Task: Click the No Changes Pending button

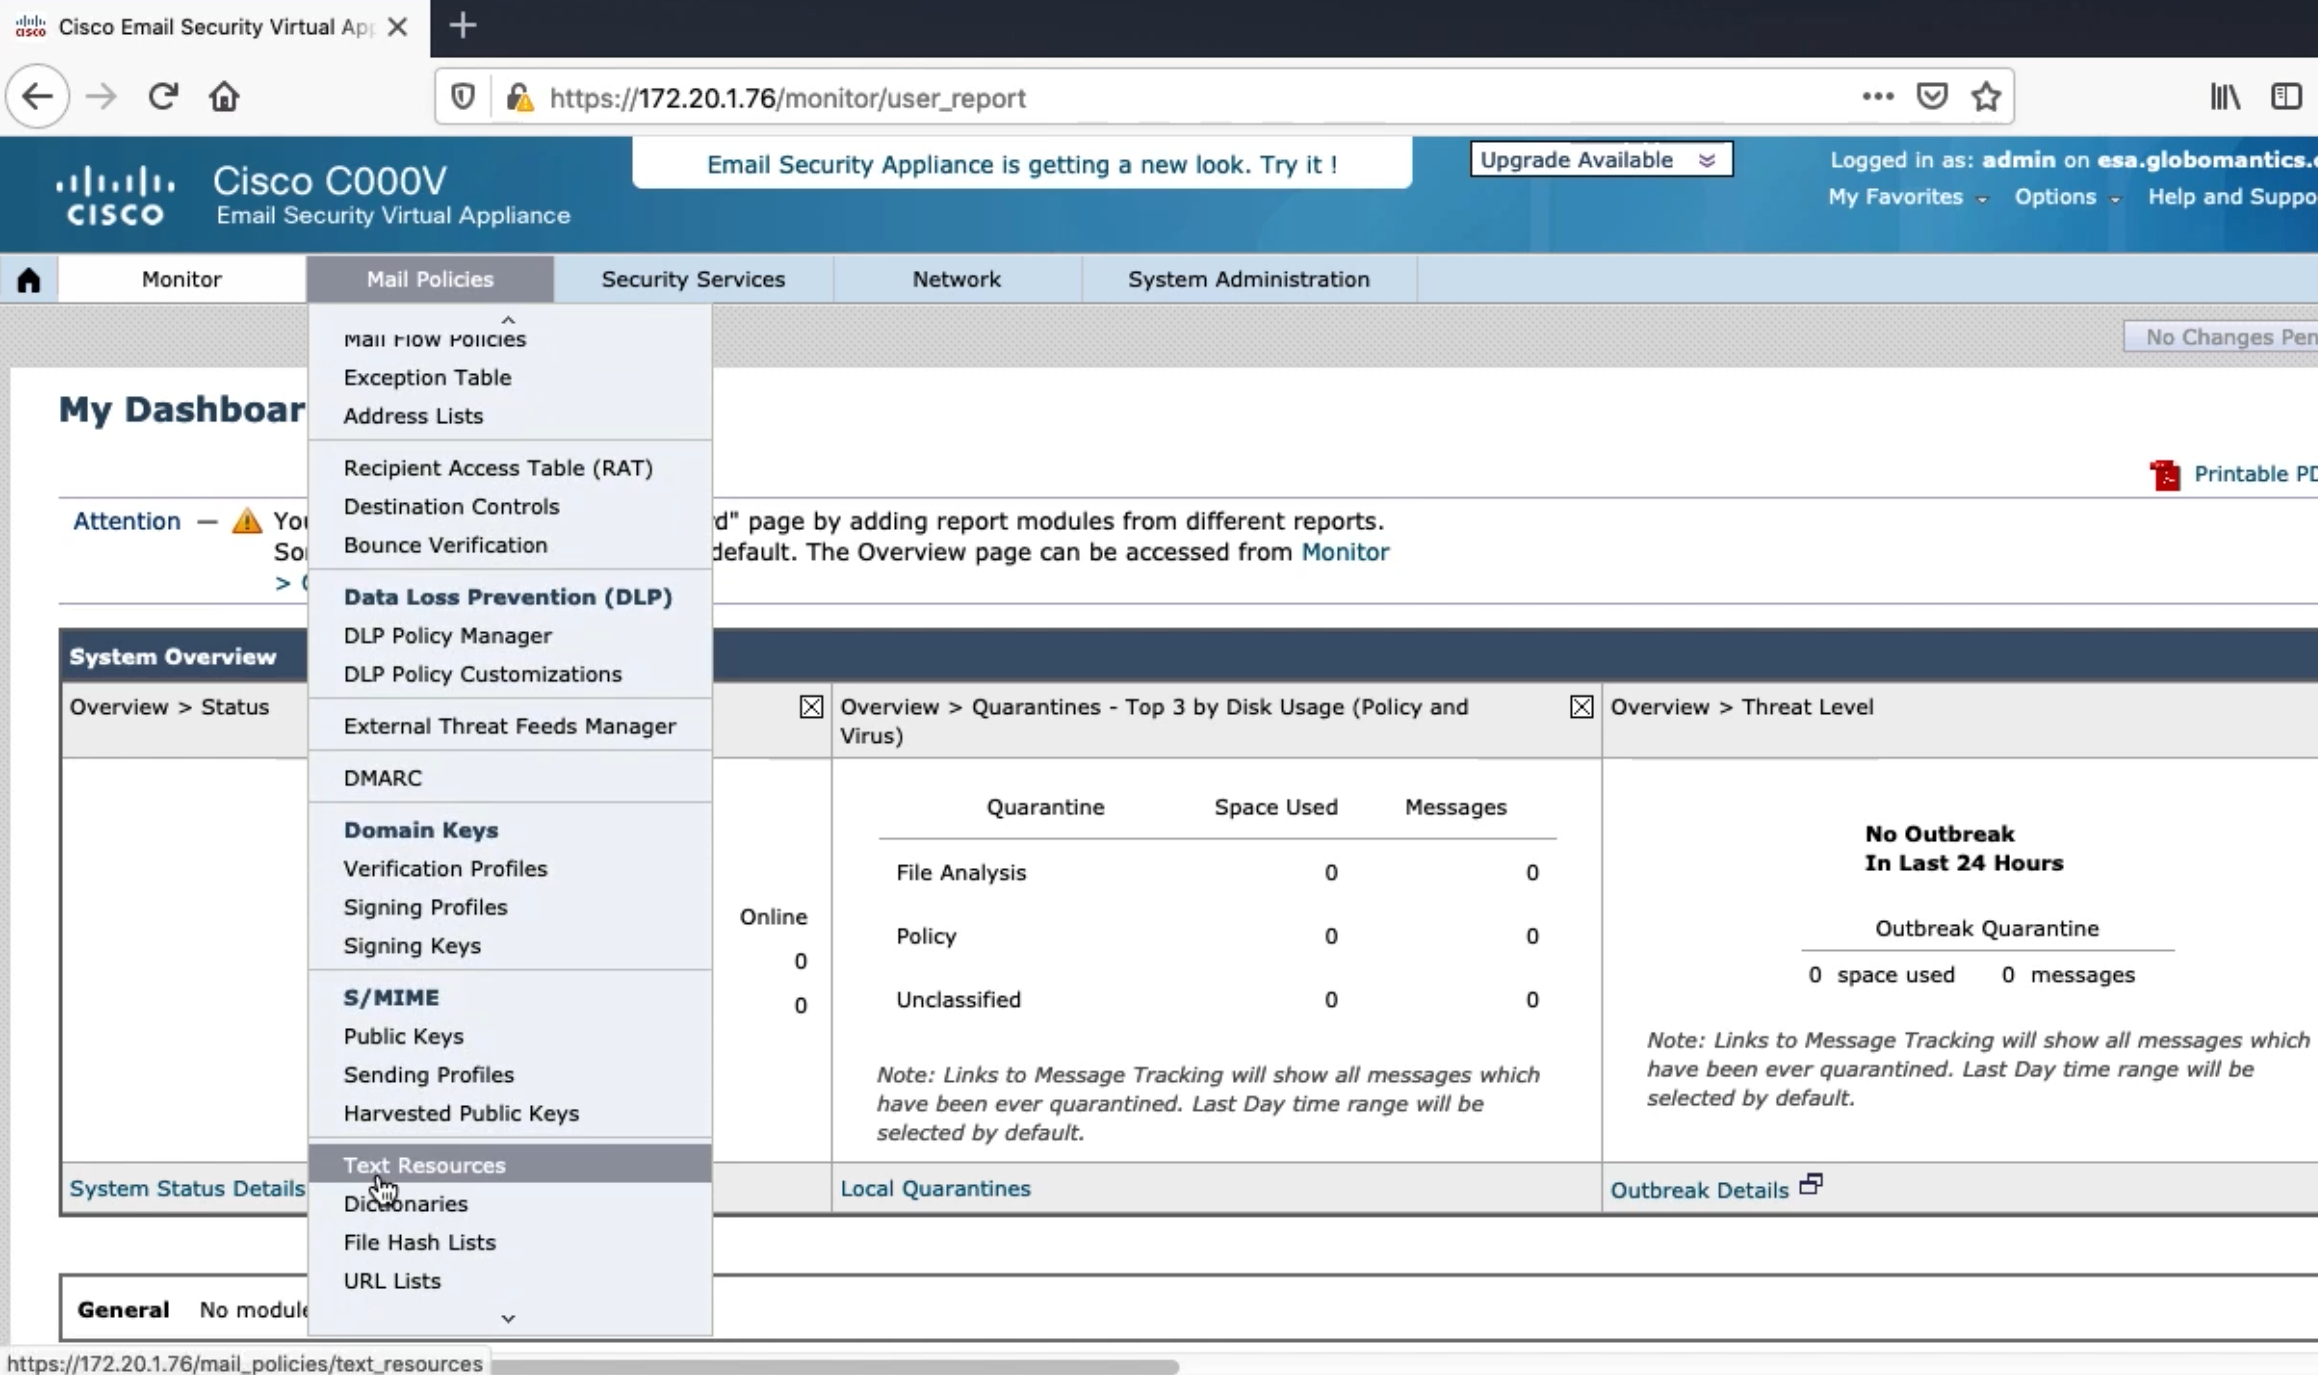Action: [2221, 337]
